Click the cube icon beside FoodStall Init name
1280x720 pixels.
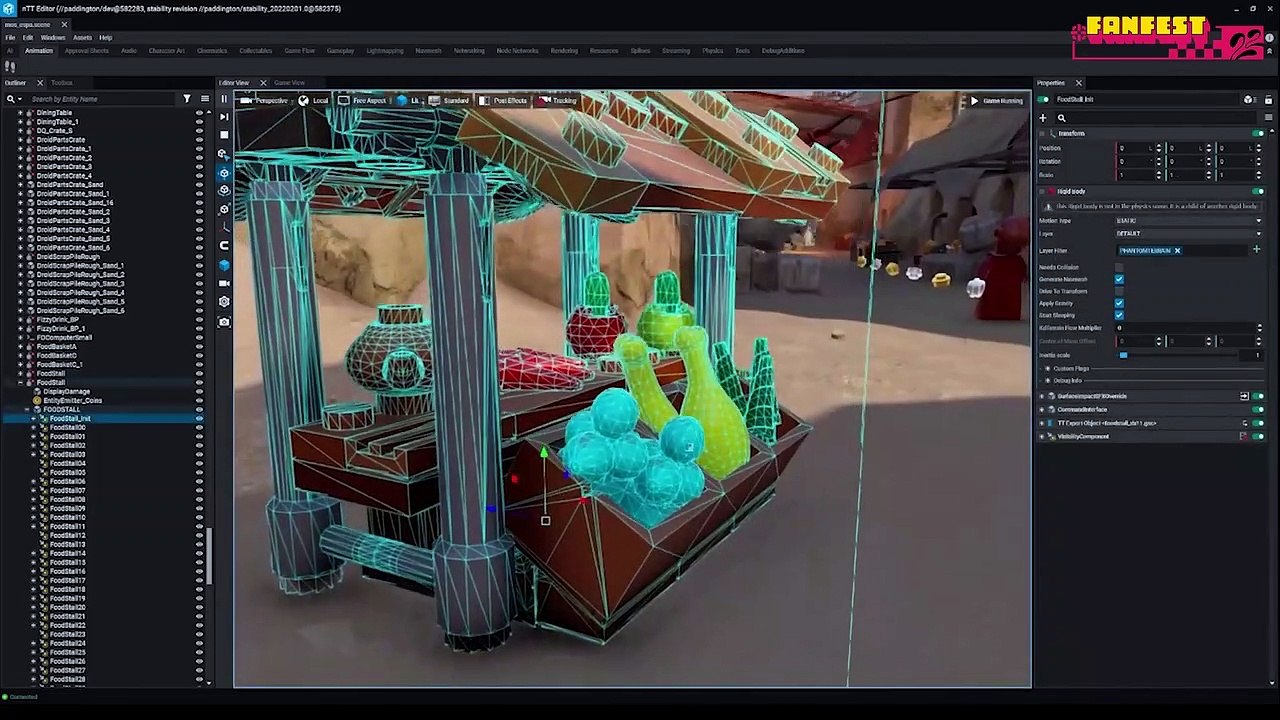pyautogui.click(x=1248, y=100)
